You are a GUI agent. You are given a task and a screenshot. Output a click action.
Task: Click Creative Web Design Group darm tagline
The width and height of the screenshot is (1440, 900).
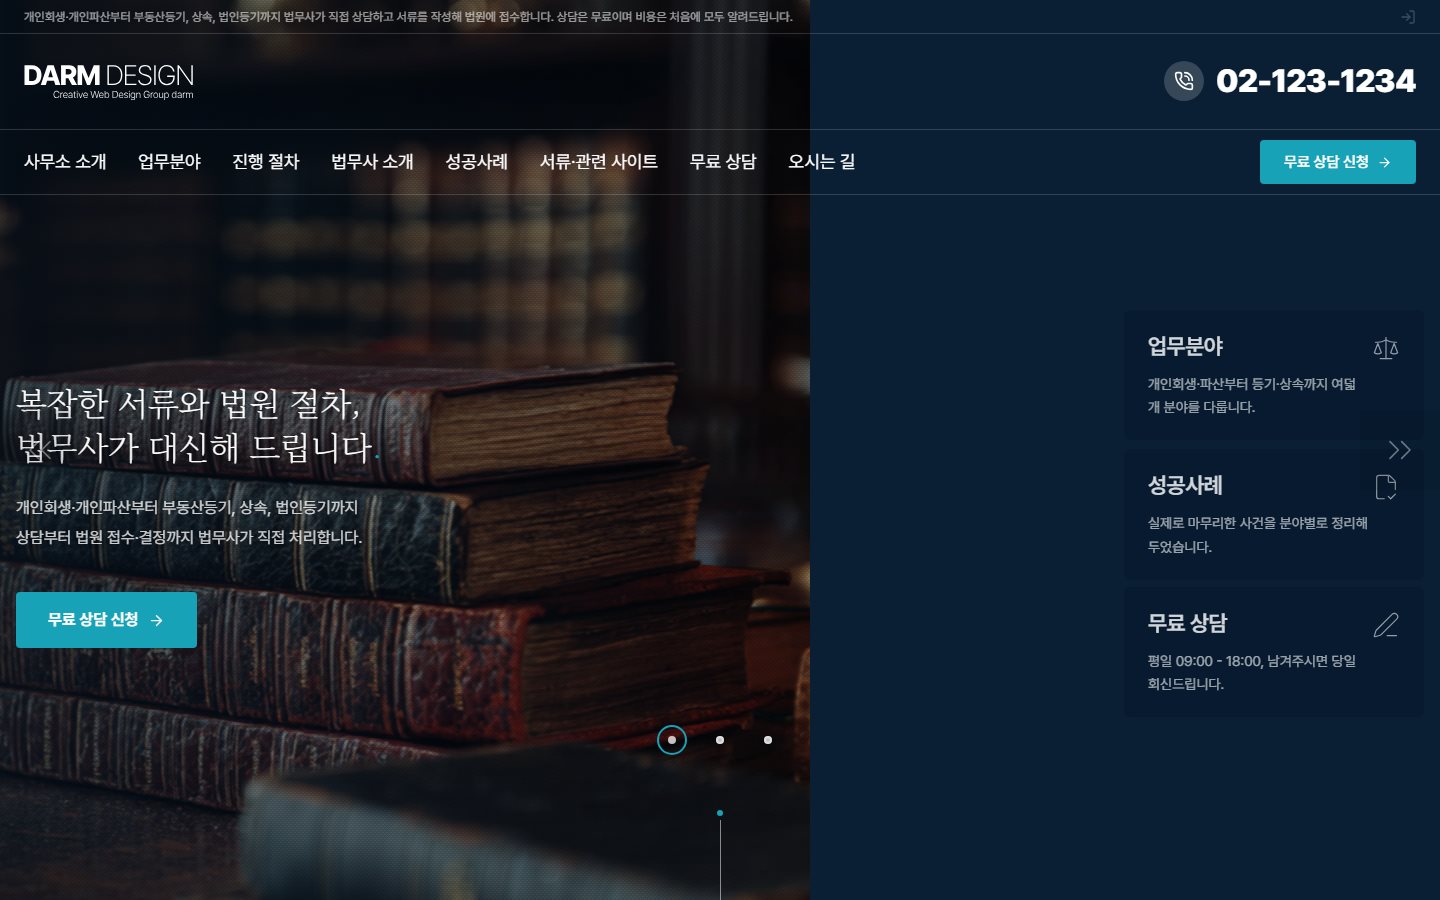point(123,95)
